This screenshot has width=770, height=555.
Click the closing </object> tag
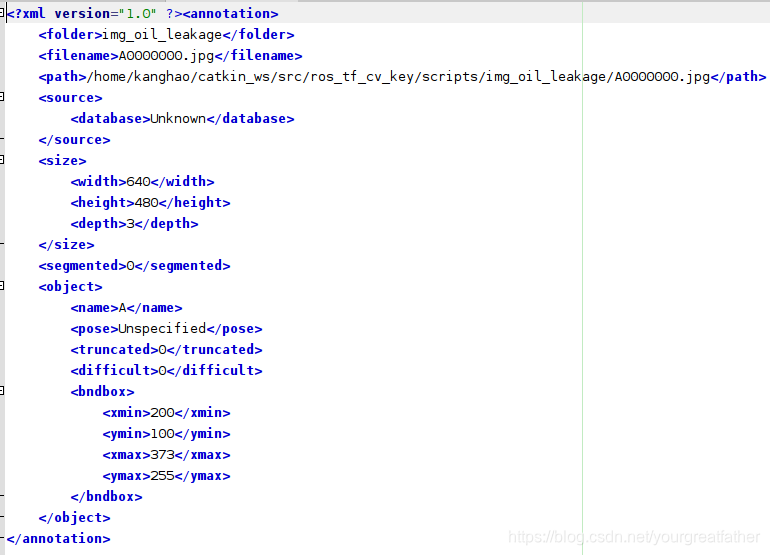click(x=74, y=518)
